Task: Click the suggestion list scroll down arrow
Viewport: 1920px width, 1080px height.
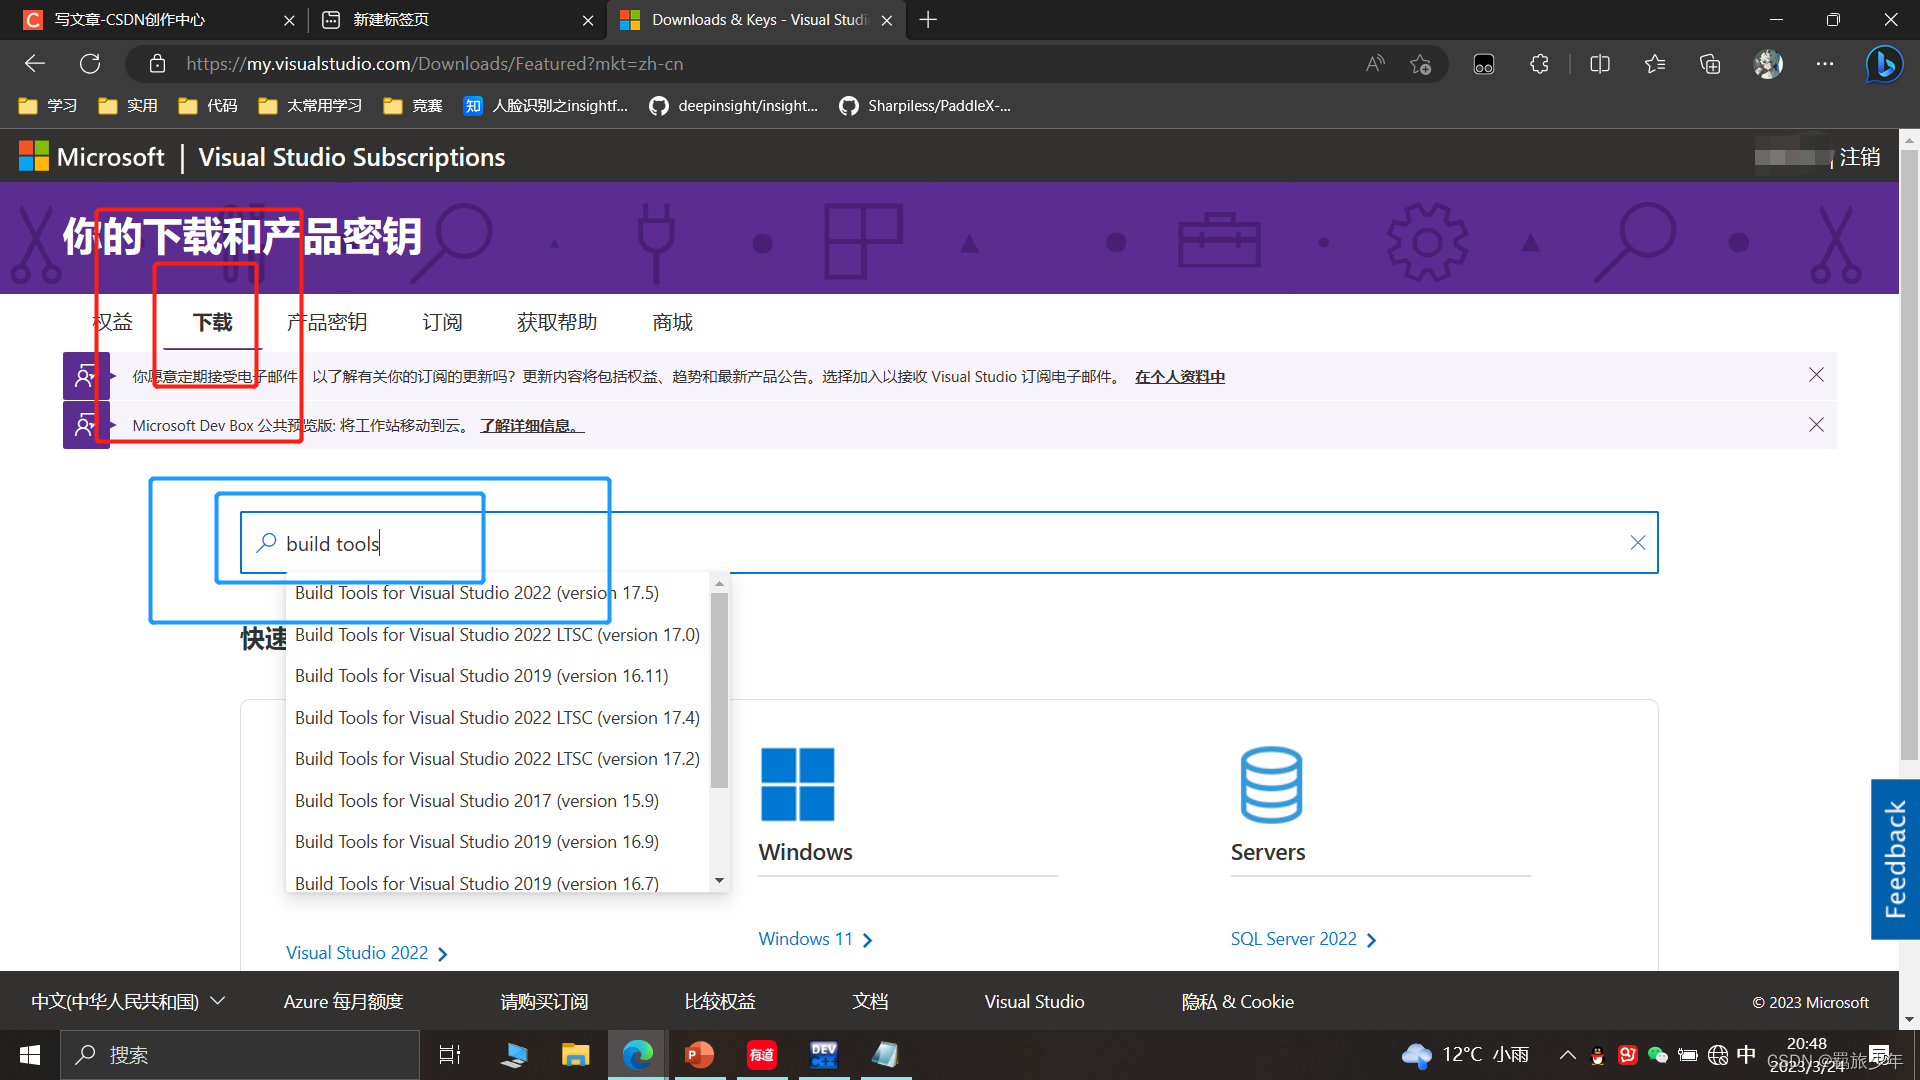Action: pos(719,881)
